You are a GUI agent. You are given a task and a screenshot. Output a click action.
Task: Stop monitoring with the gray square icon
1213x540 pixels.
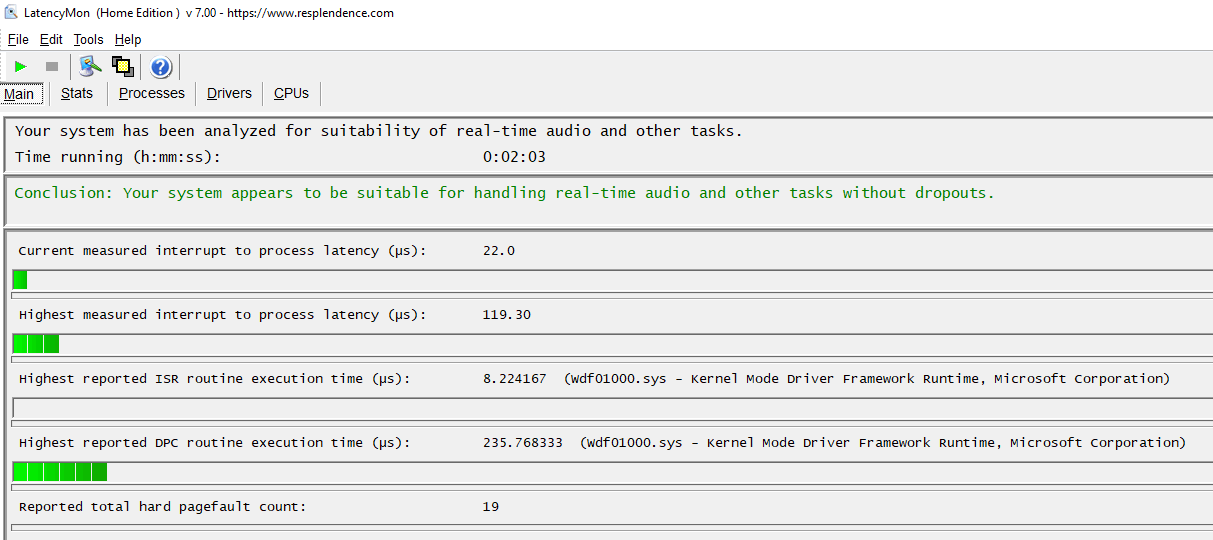52,67
